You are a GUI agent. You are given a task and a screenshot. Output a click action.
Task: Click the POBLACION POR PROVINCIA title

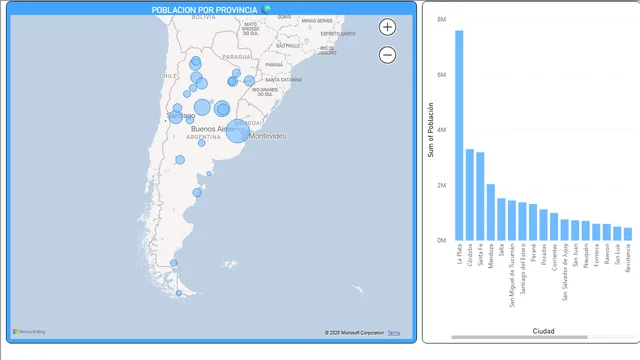coord(204,10)
